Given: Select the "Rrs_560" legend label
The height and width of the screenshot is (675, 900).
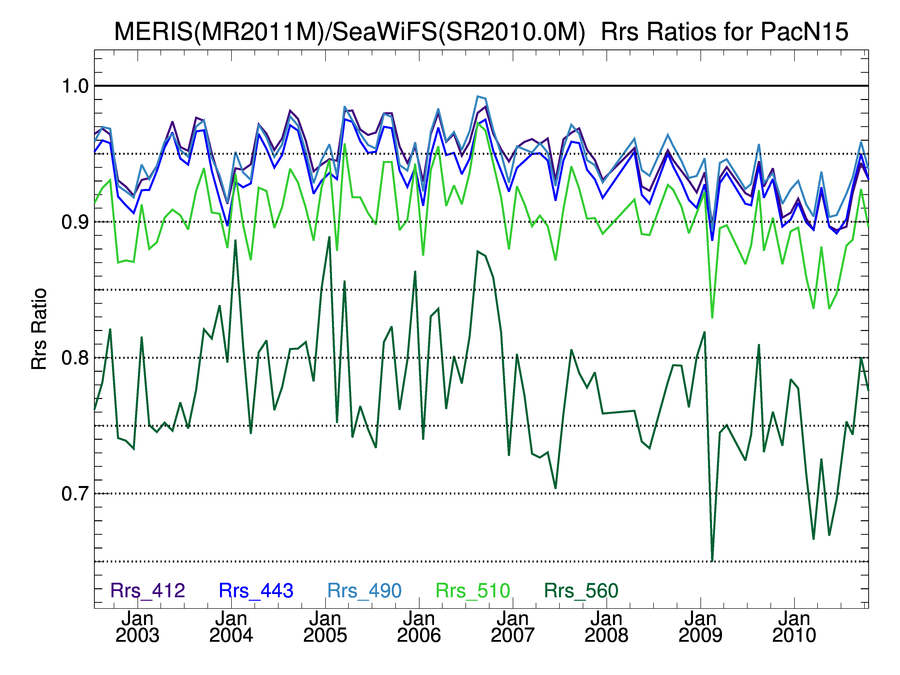Looking at the screenshot, I should coord(581,591).
